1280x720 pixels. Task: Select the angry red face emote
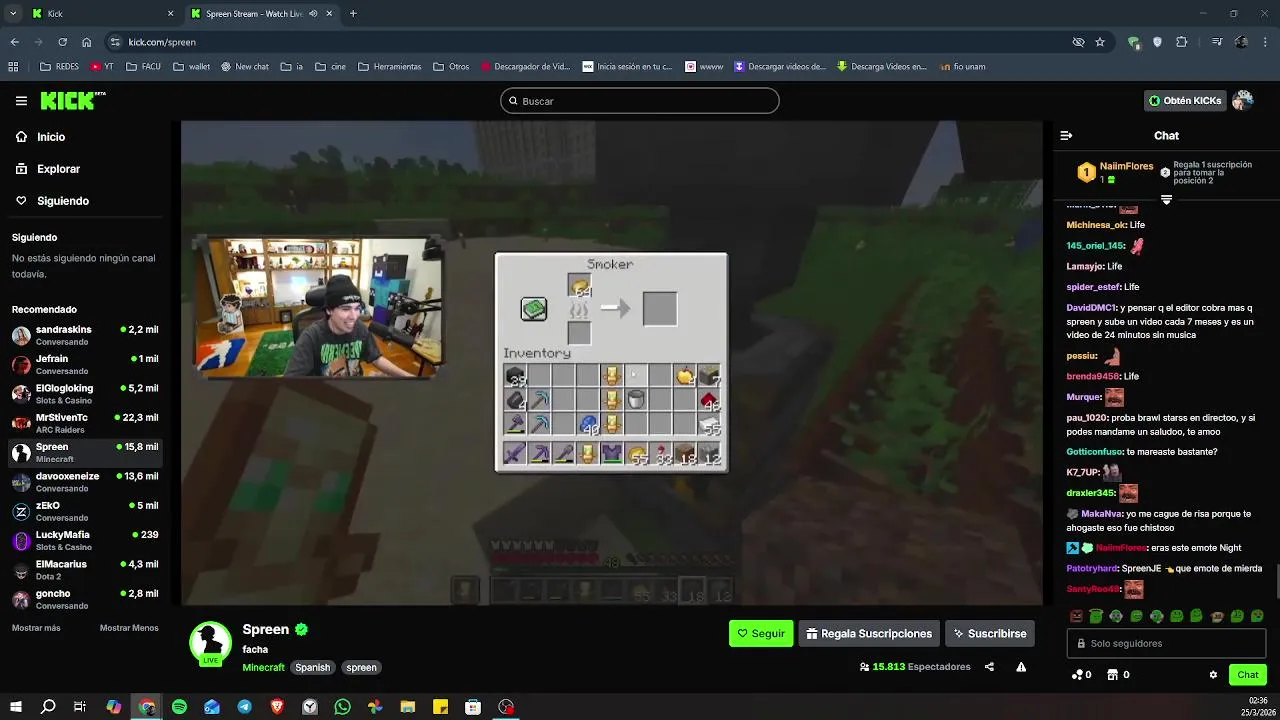click(1076, 616)
